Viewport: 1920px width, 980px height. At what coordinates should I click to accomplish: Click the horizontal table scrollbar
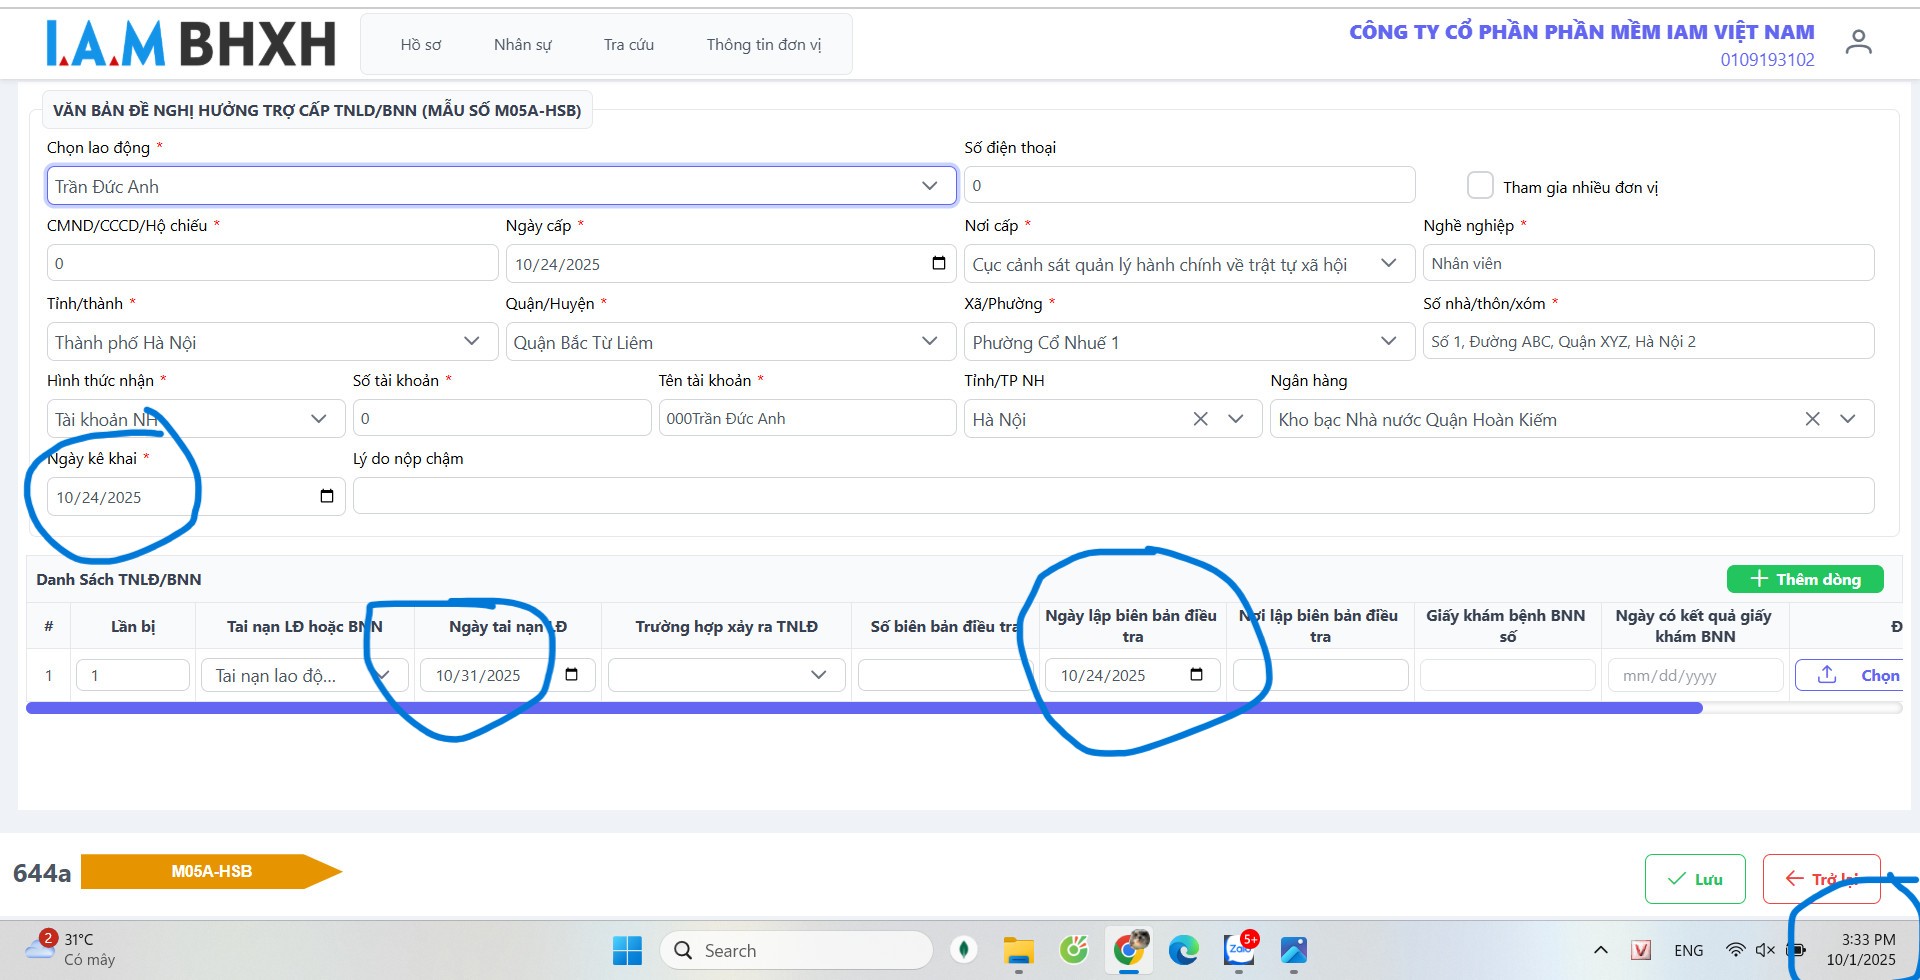tap(864, 708)
